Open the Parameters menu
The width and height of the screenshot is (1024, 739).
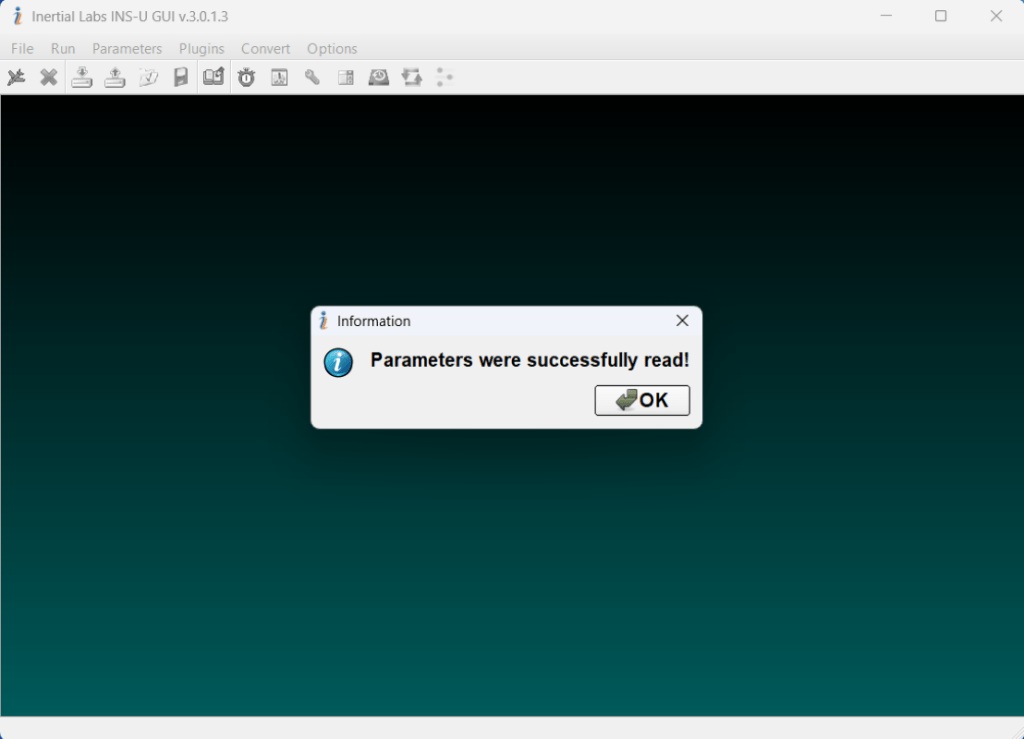[x=127, y=48]
